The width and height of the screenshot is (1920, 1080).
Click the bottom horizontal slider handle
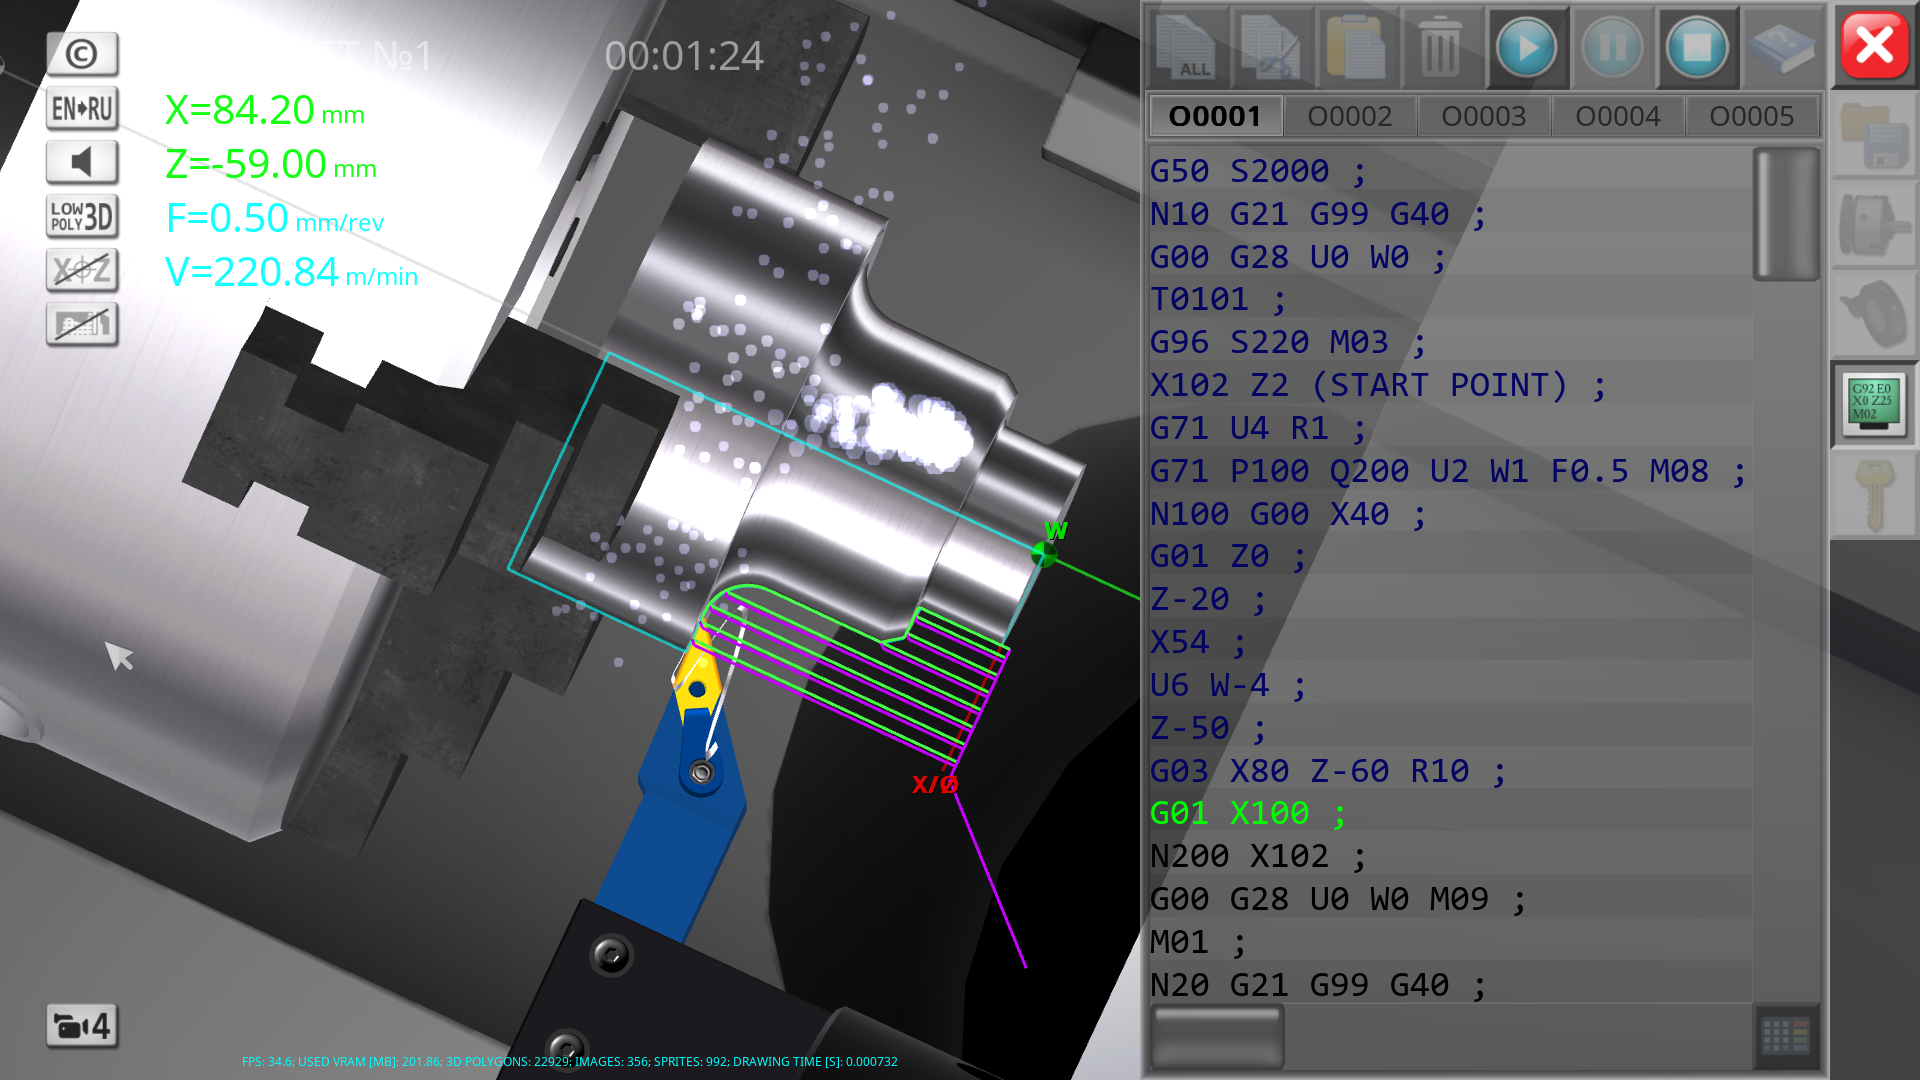pyautogui.click(x=1217, y=1036)
